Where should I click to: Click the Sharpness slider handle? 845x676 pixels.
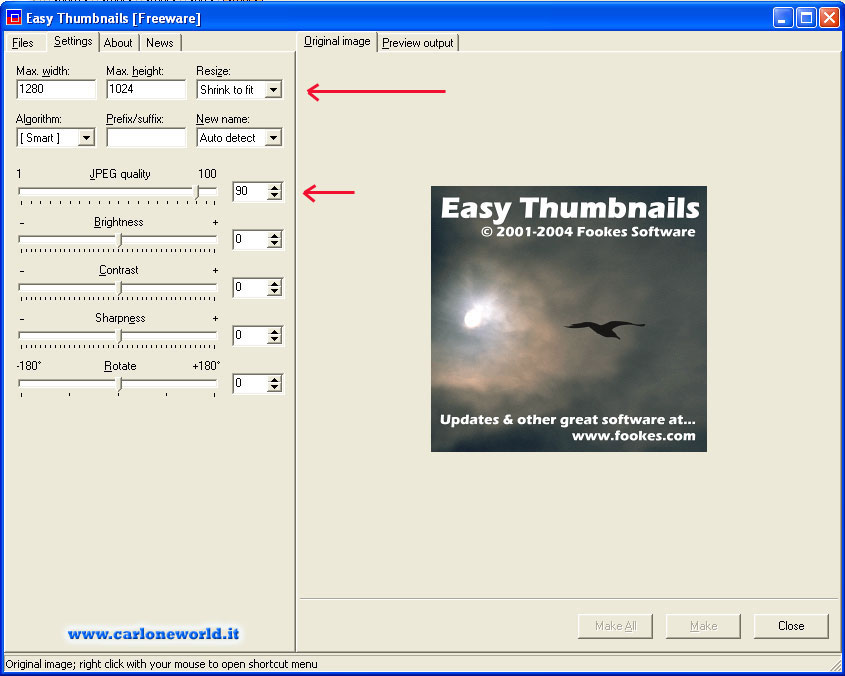[x=120, y=336]
